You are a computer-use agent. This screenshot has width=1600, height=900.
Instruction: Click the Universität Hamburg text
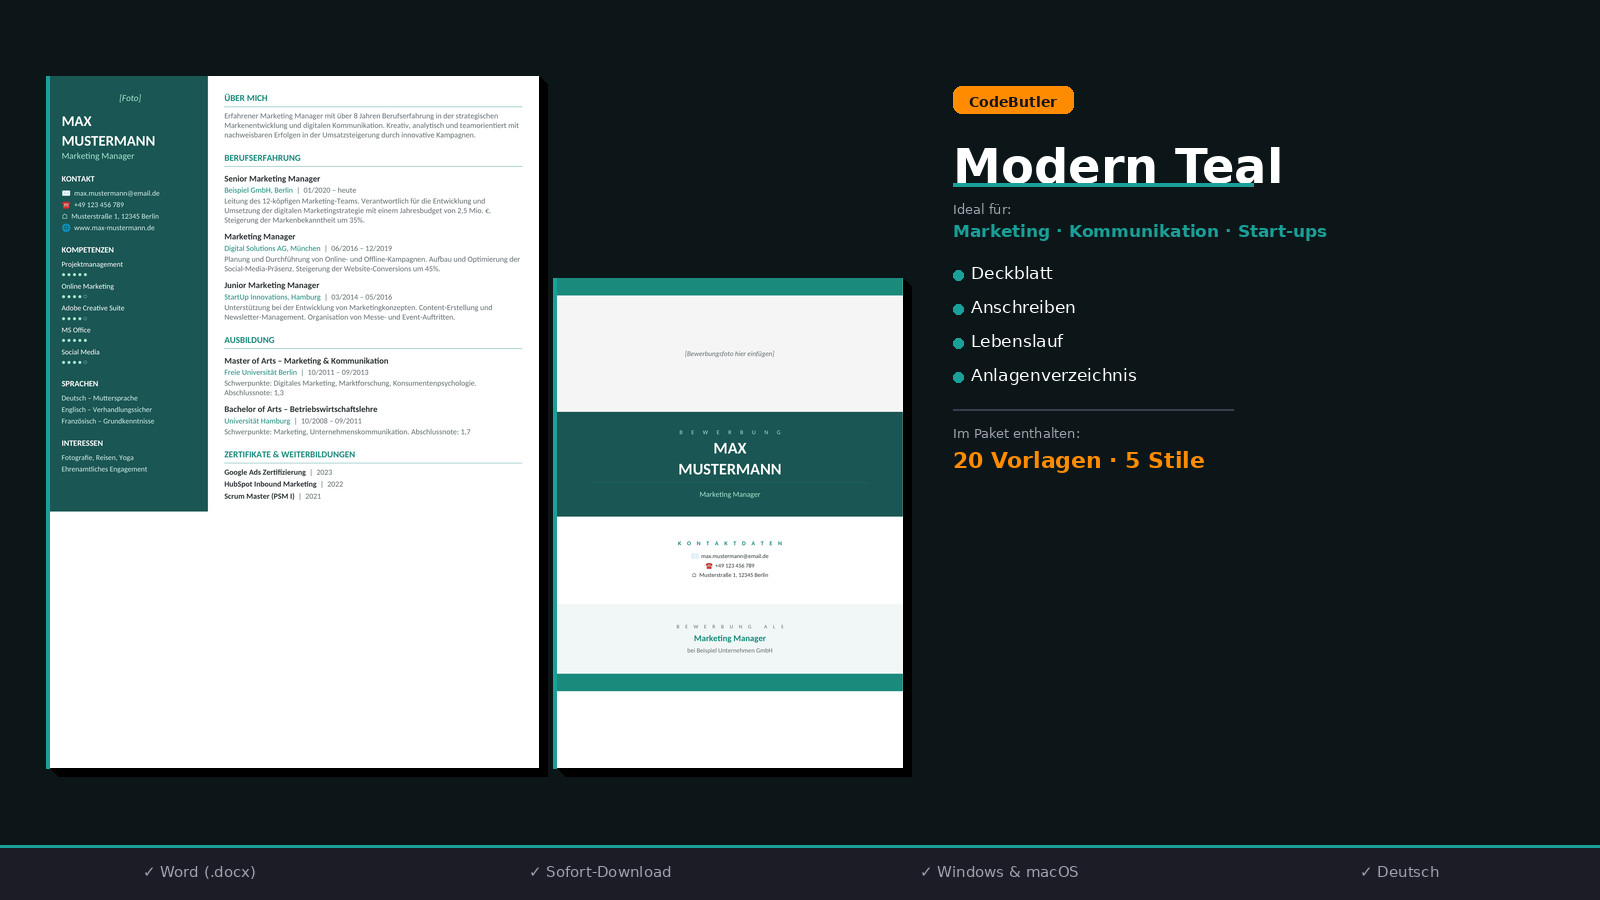pos(257,421)
